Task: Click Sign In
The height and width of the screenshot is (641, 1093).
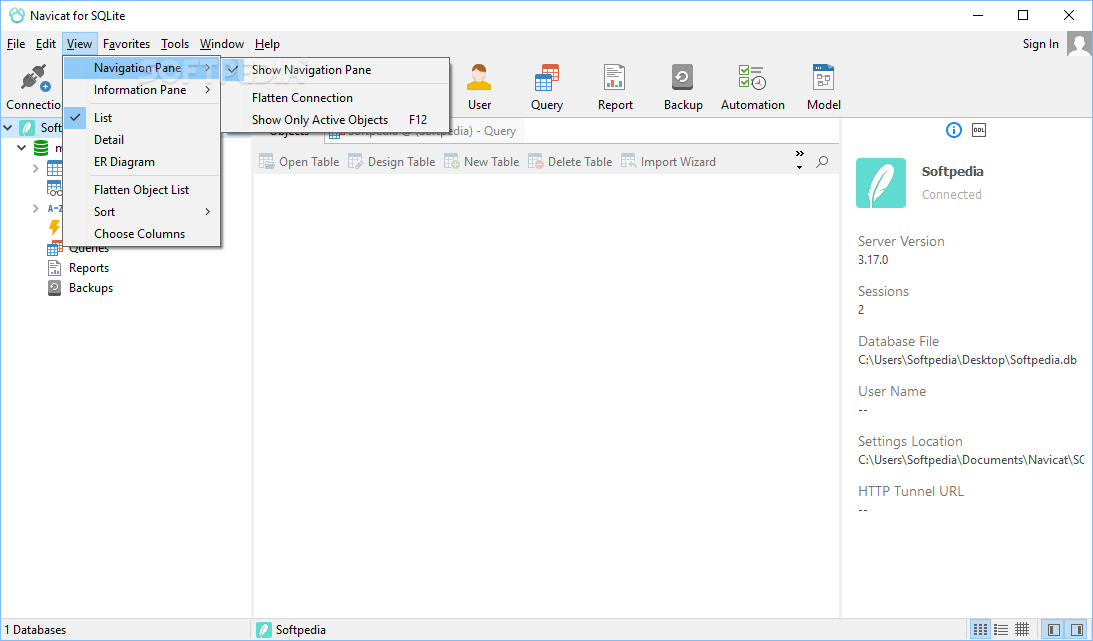Action: pyautogui.click(x=1041, y=44)
